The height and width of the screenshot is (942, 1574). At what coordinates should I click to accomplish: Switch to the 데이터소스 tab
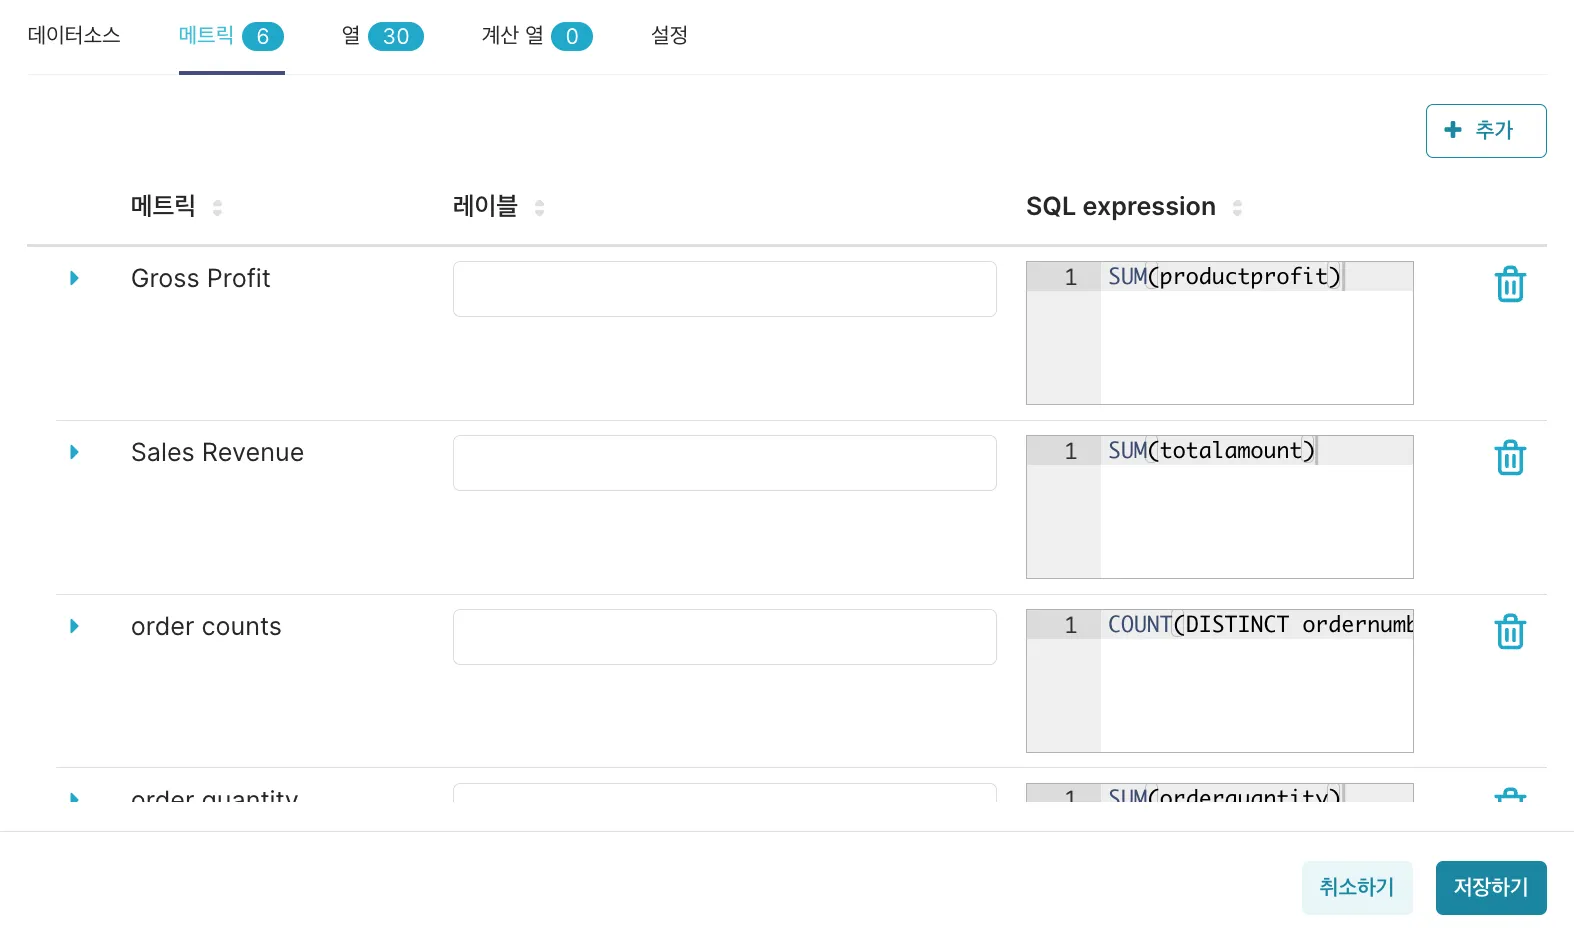74,36
